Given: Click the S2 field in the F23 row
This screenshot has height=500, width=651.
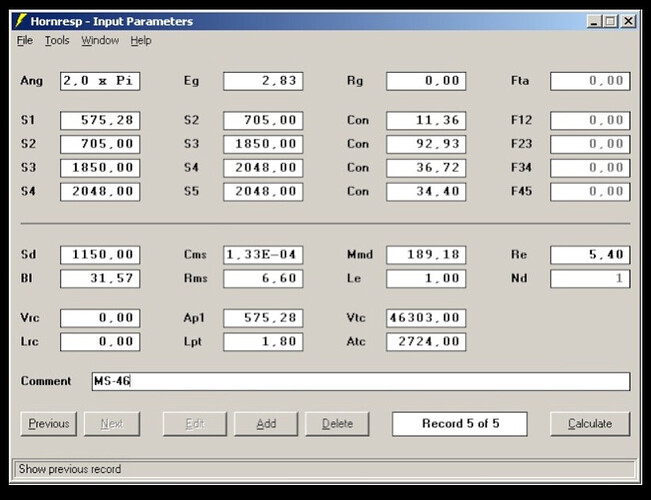Looking at the screenshot, I should [x=100, y=144].
